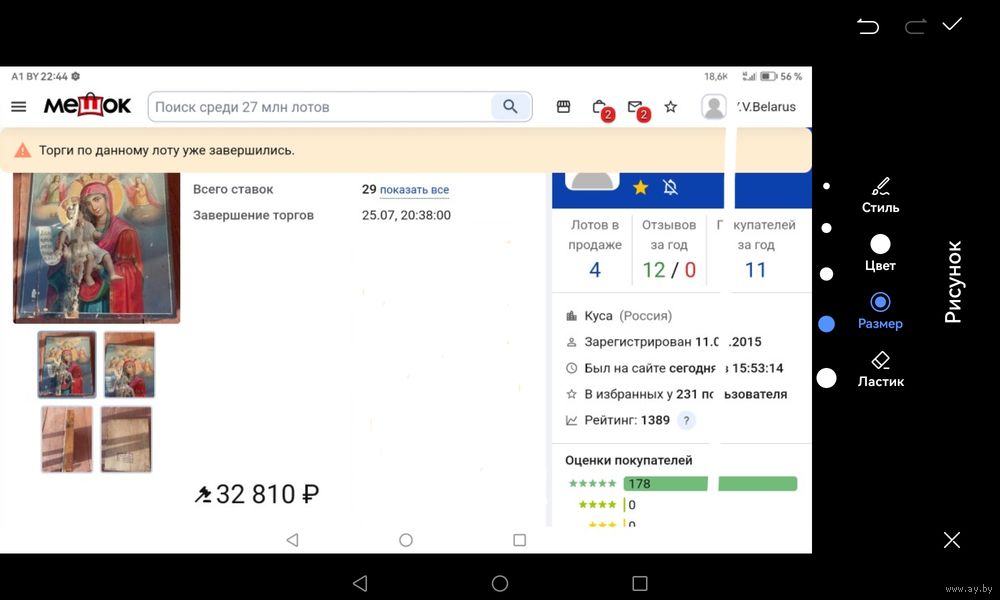Tap the inner screenshot home circle

[x=406, y=540]
